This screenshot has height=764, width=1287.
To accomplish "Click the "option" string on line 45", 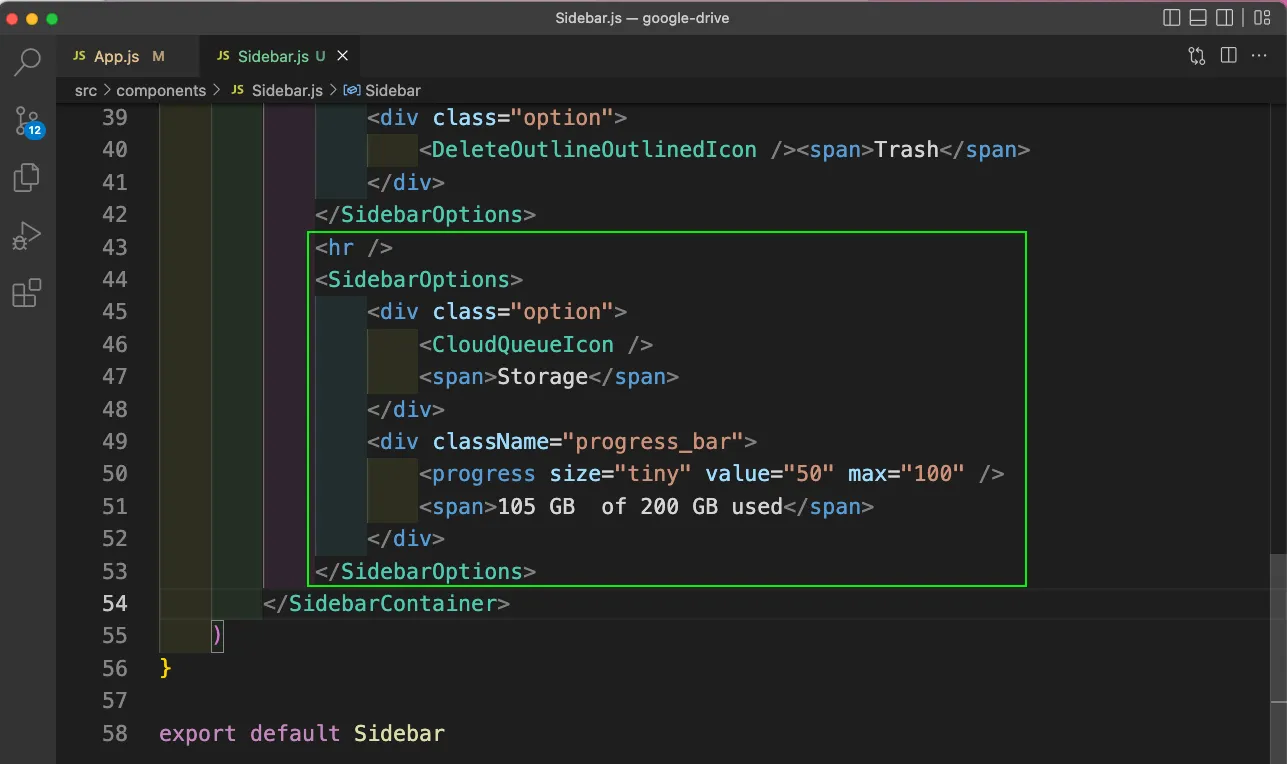I will click(562, 311).
